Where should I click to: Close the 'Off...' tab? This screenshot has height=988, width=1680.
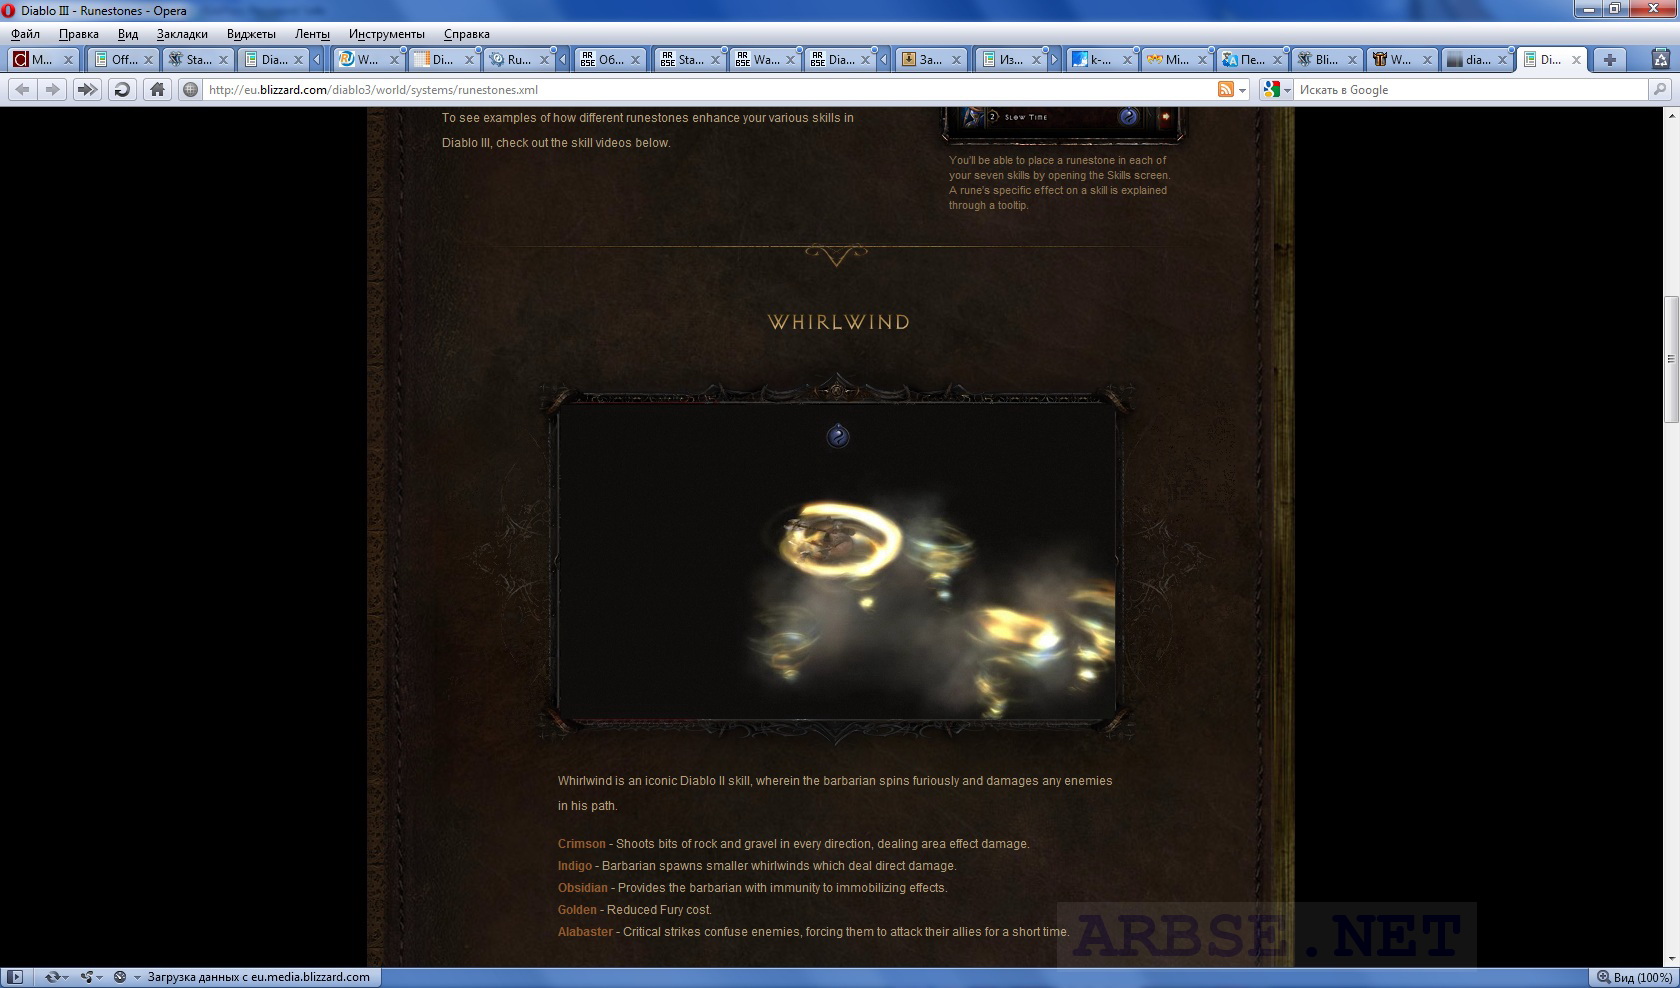coord(148,60)
